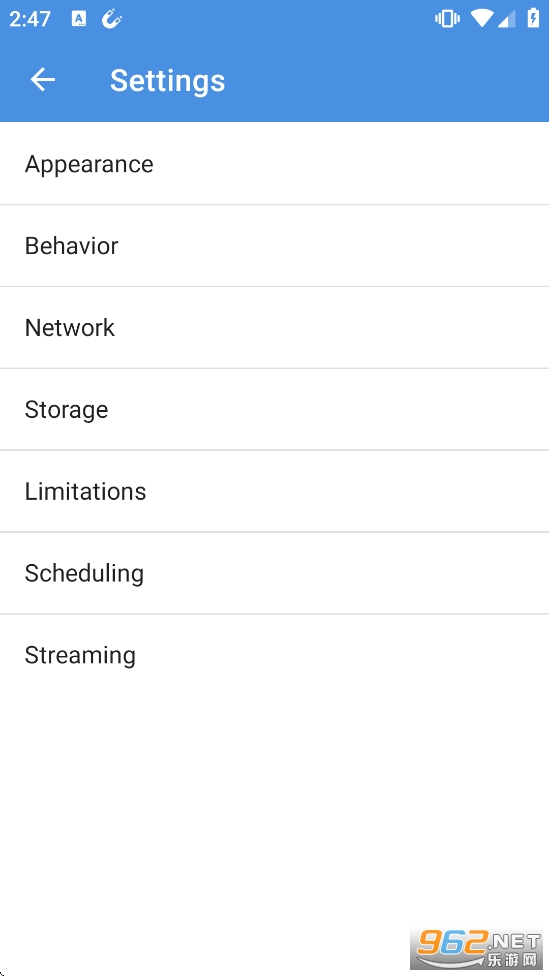Click the keyboard 'A' status bar icon

tap(79, 19)
